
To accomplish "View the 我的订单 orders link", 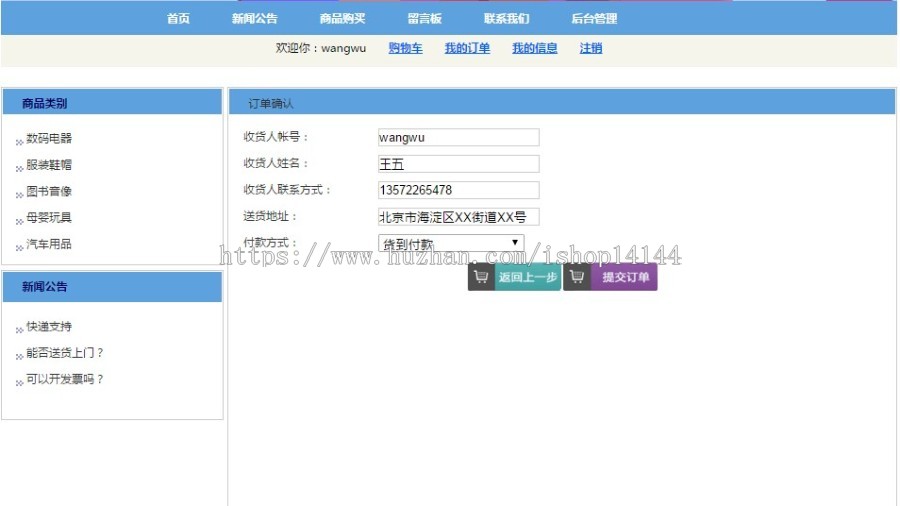I will [467, 48].
